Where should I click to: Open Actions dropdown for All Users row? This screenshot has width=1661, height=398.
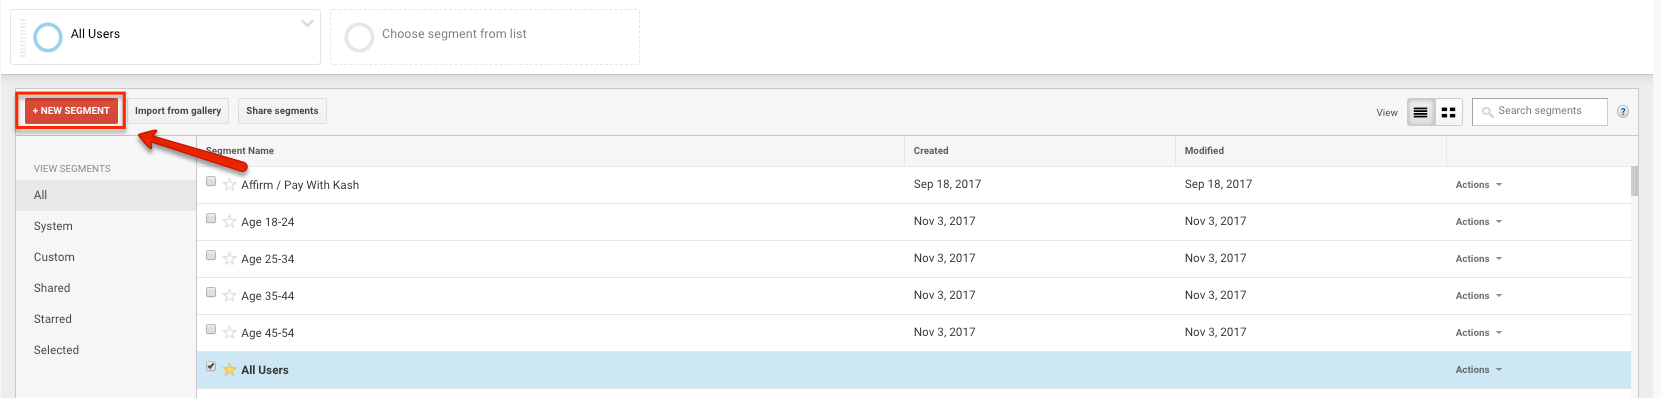[1478, 370]
